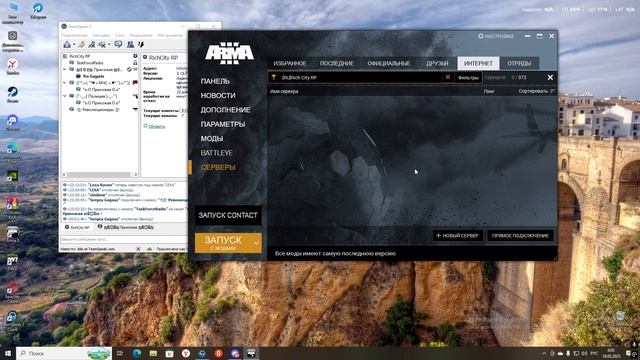
Task: Click TeamSpeak contacts toolbar icon
Action: tap(131, 44)
